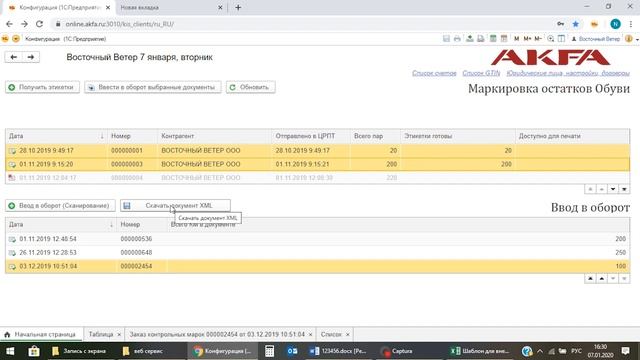Viewport: 640px width, 360px height.
Task: Open Chrome three-dot menu
Action: 631,24
